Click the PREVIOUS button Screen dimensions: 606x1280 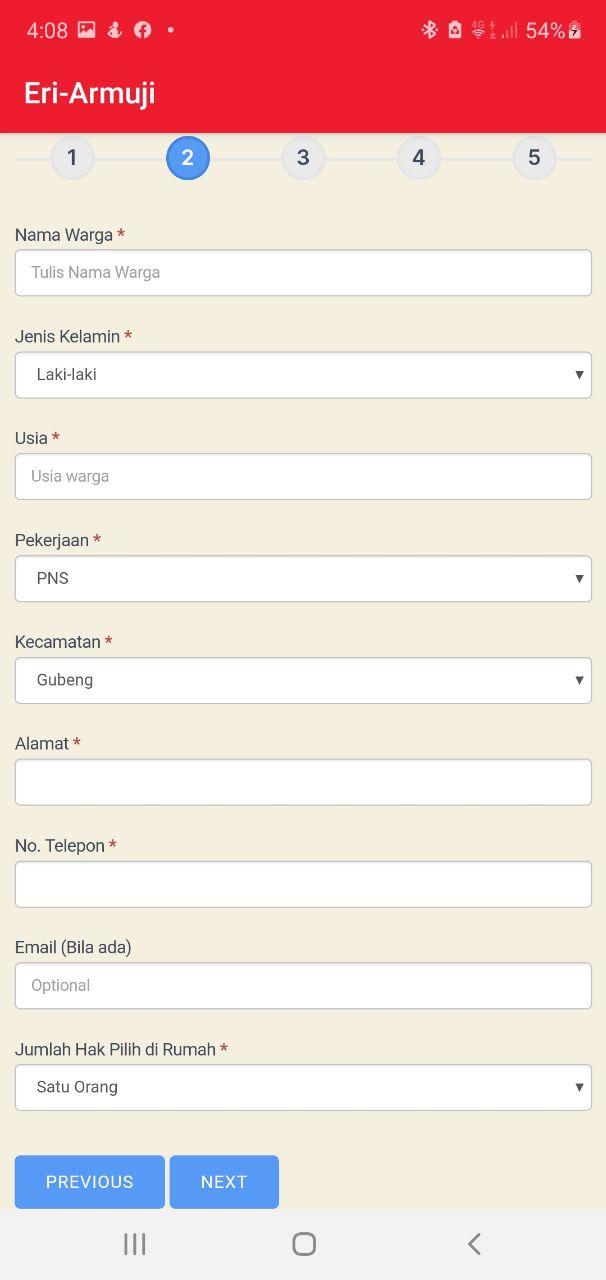pos(90,1182)
